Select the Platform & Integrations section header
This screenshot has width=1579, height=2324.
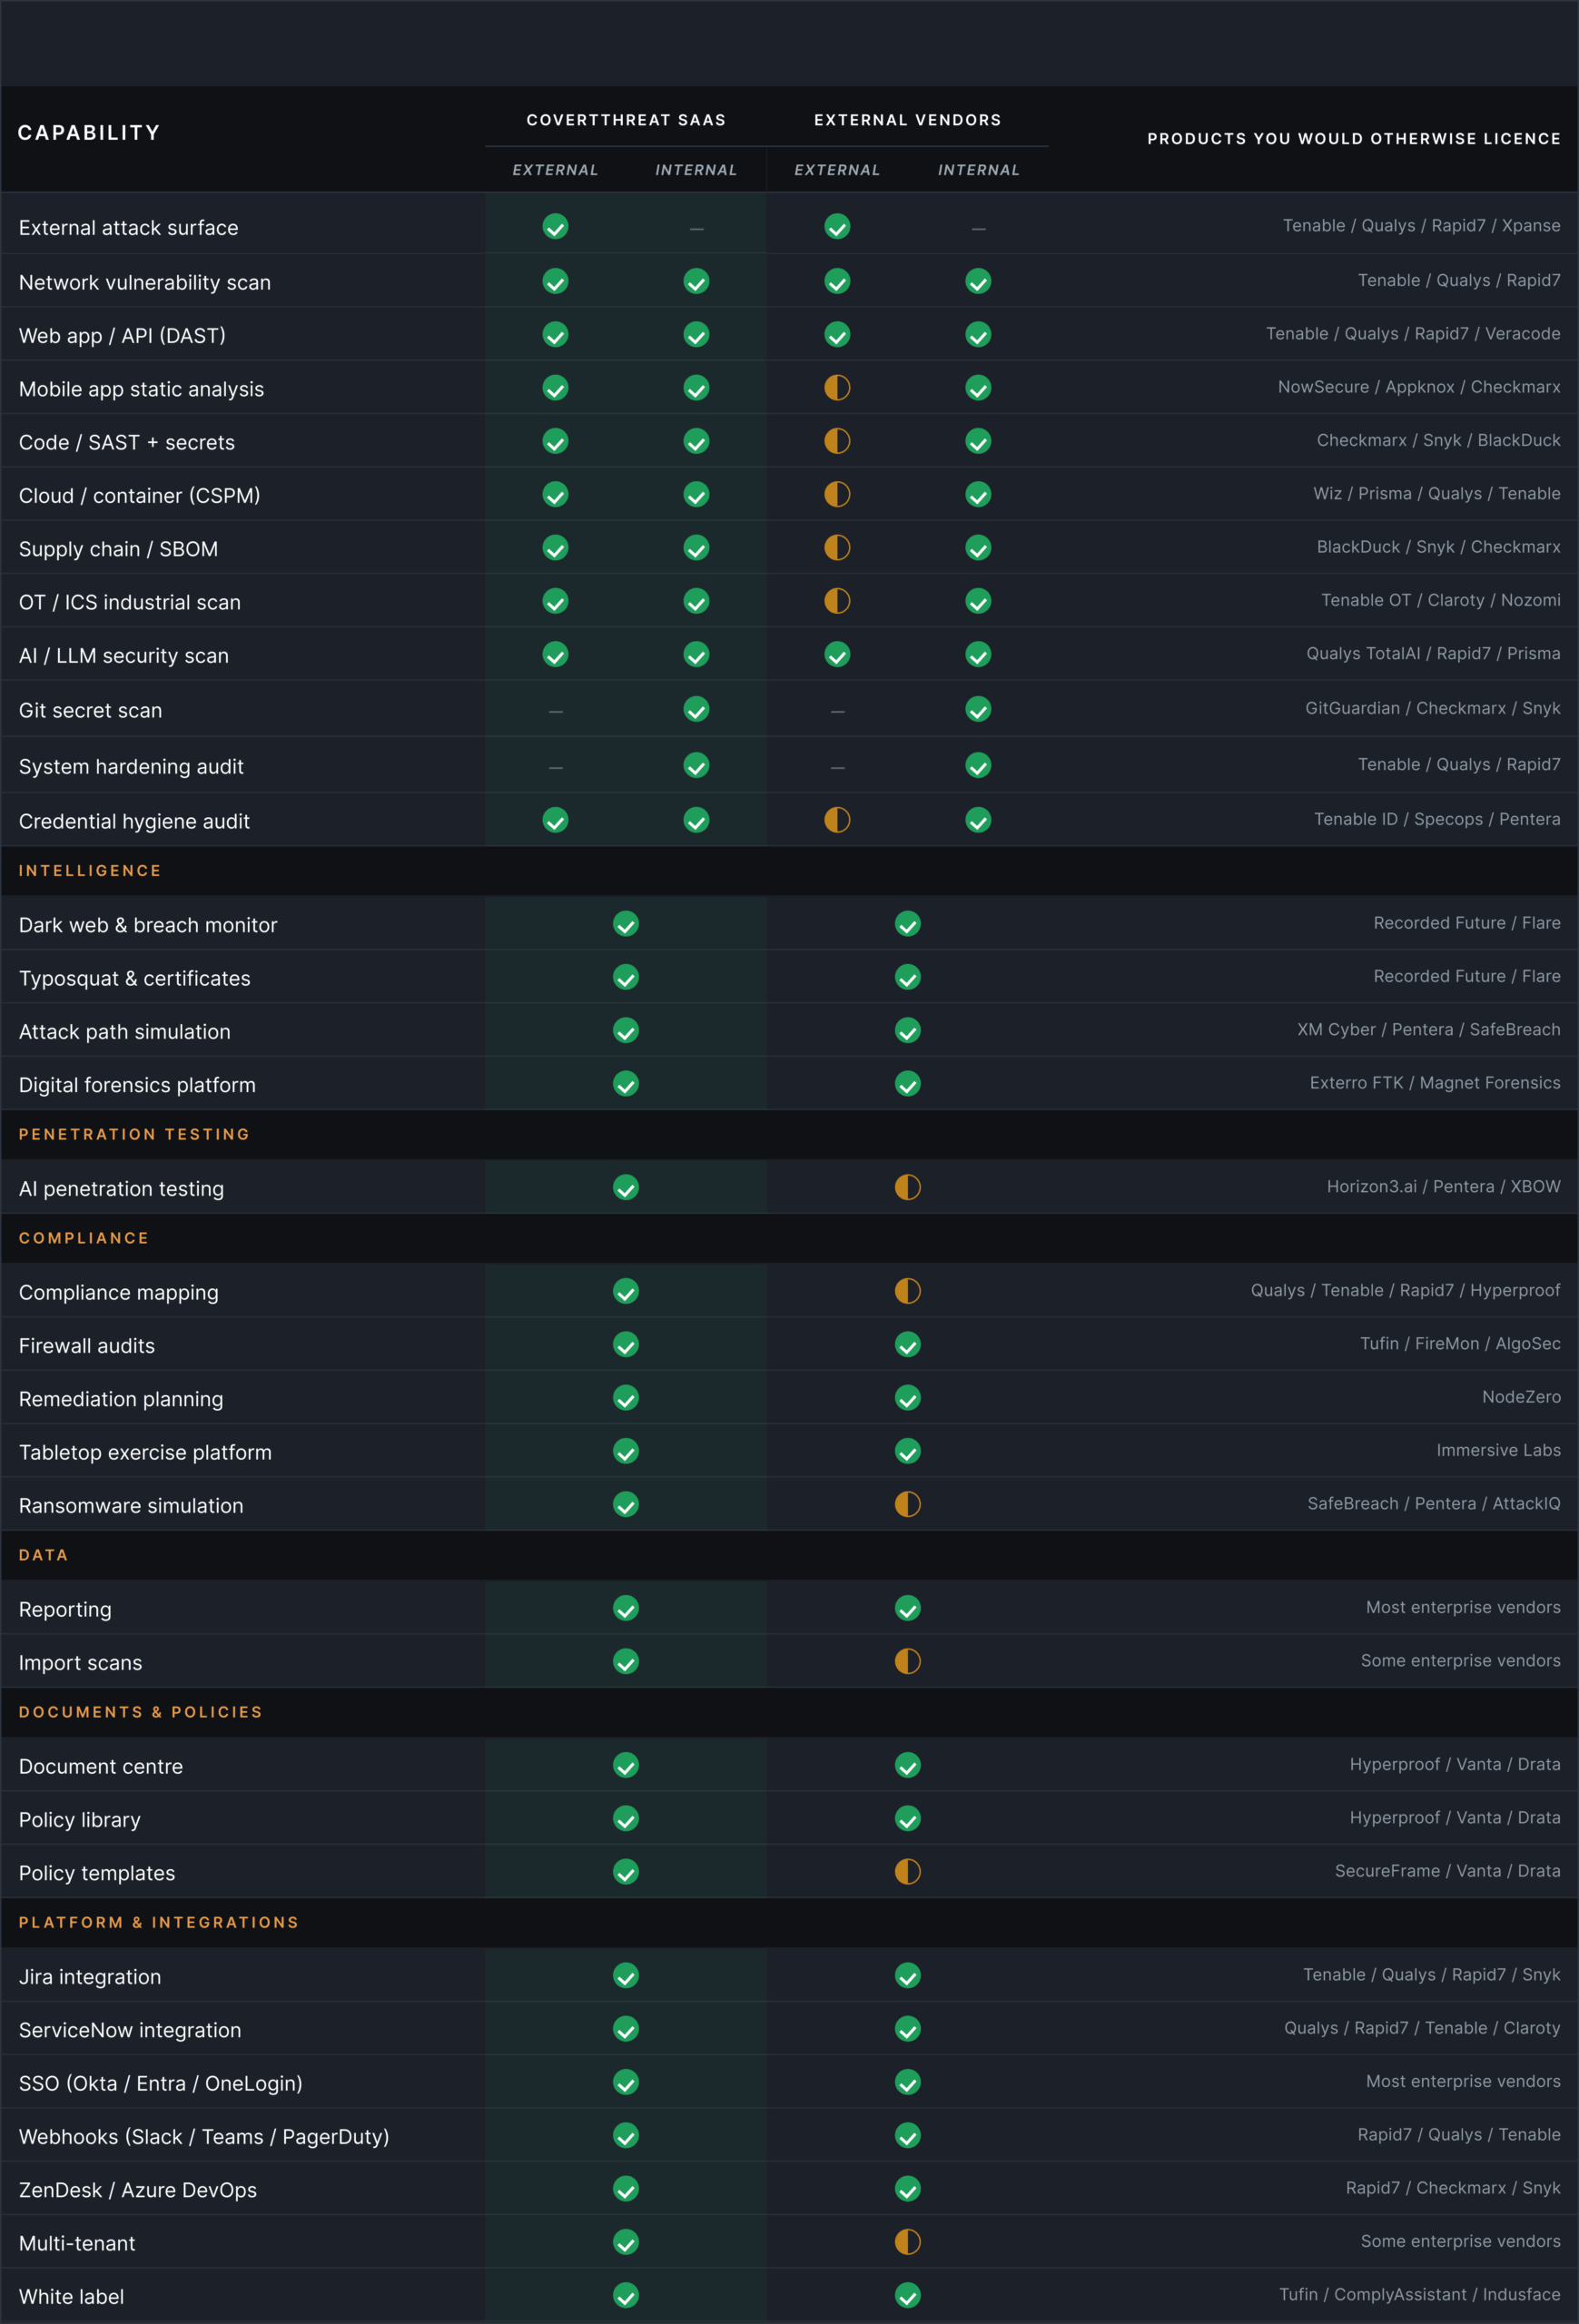pos(159,1922)
